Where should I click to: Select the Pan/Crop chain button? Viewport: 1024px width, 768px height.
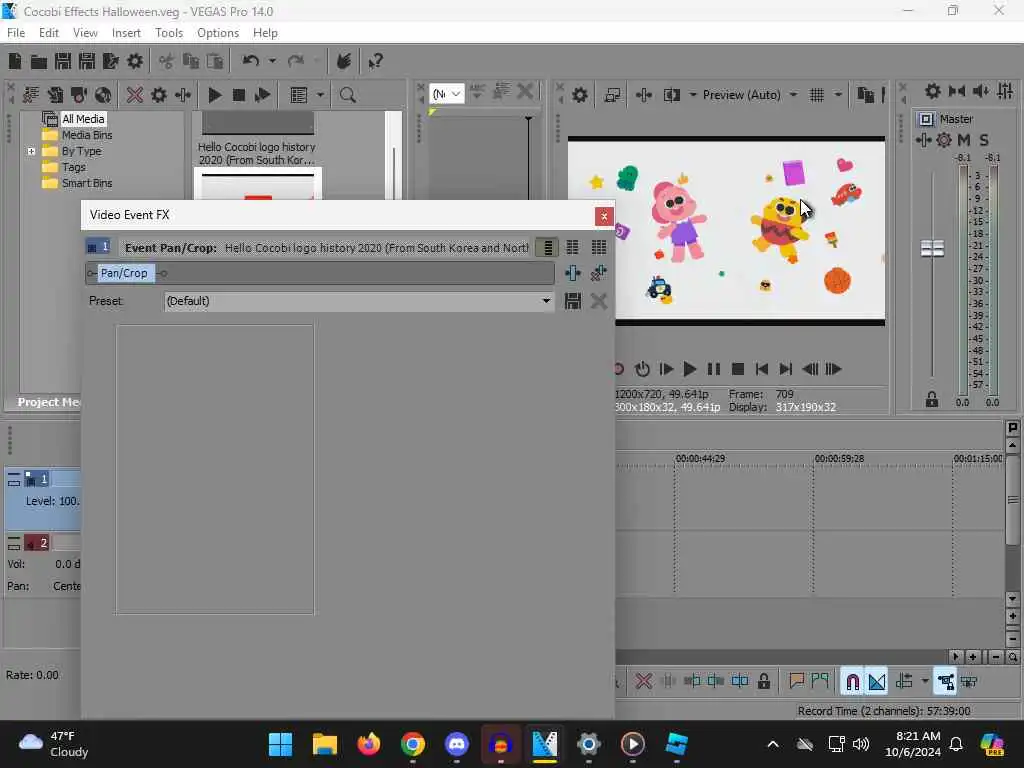point(124,273)
